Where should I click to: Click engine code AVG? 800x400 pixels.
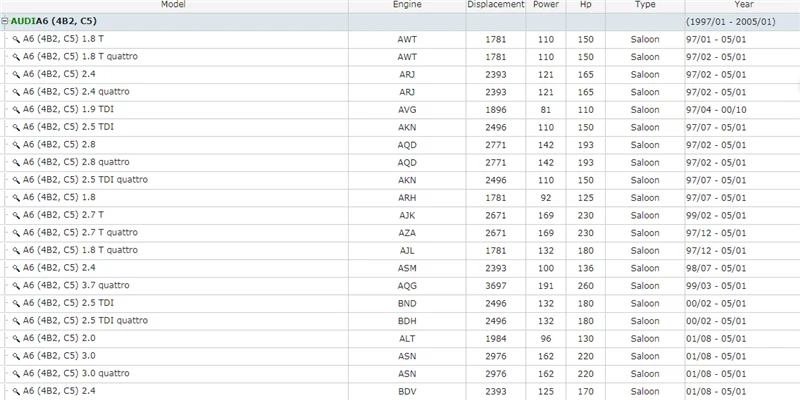point(407,110)
